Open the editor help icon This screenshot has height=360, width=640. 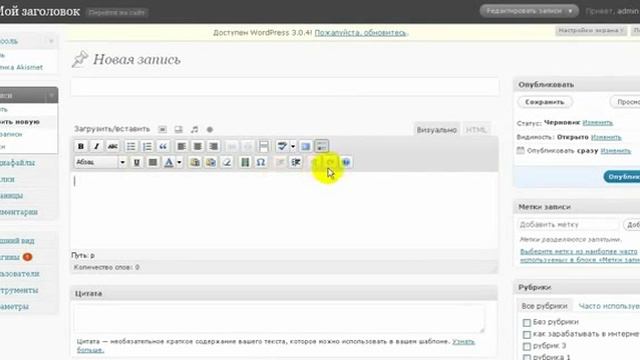pos(346,162)
